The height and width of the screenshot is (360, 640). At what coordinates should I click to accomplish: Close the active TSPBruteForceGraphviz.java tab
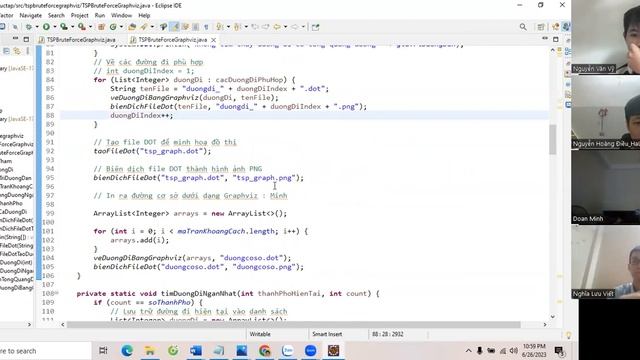[x=213, y=40]
